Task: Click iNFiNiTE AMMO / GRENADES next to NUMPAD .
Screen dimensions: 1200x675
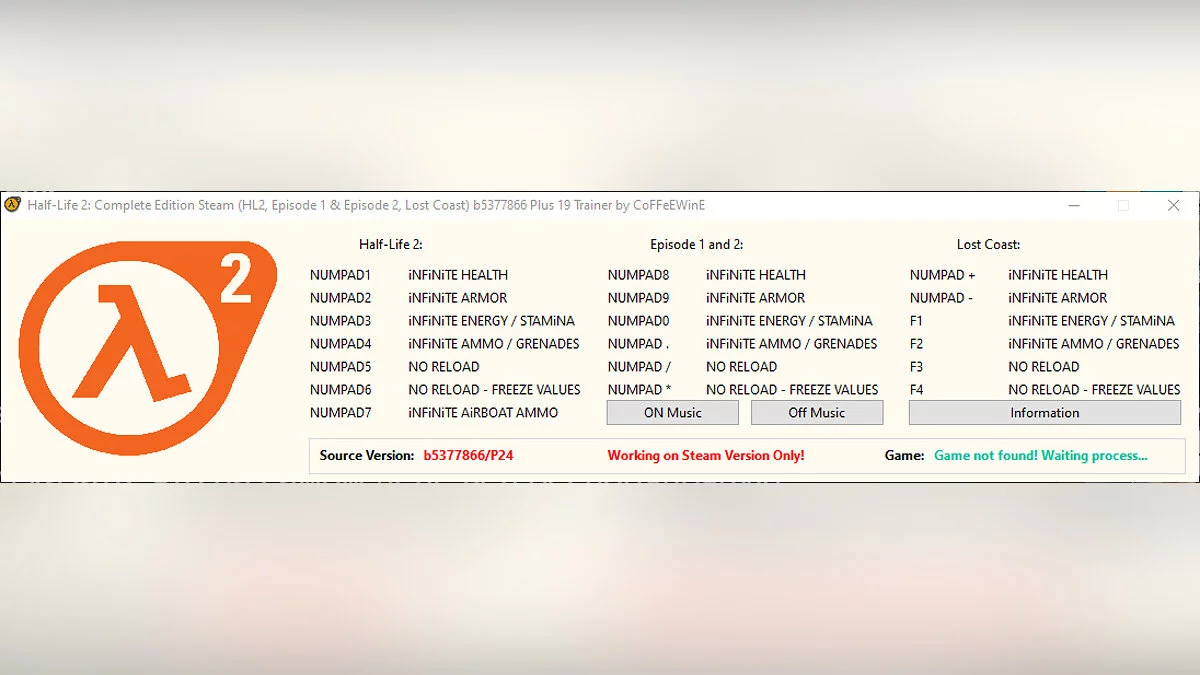Action: [792, 344]
